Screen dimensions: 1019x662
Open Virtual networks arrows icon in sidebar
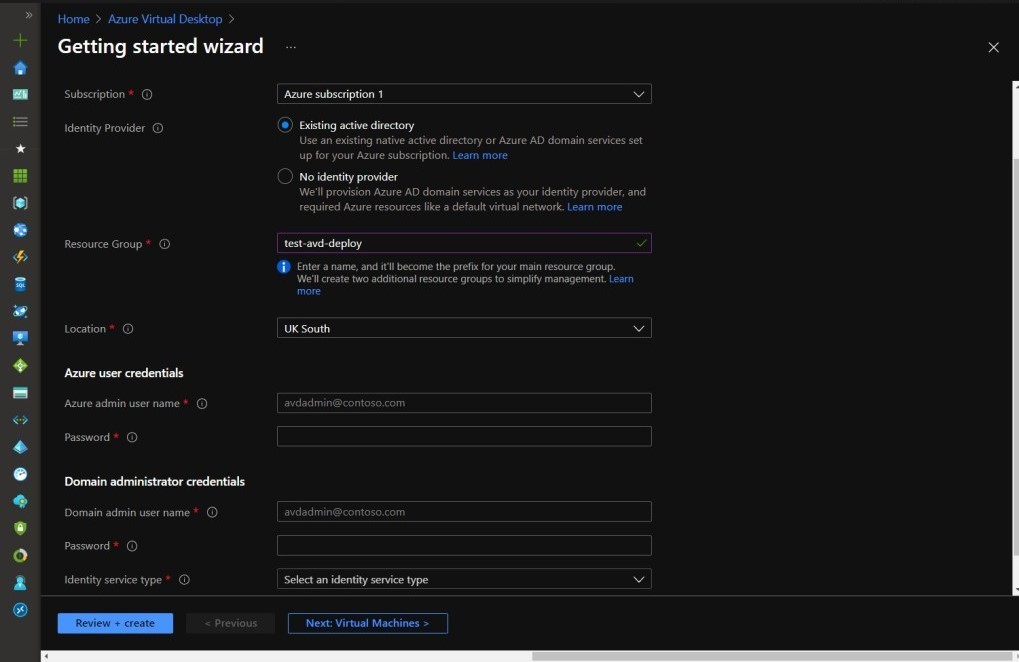click(x=20, y=420)
